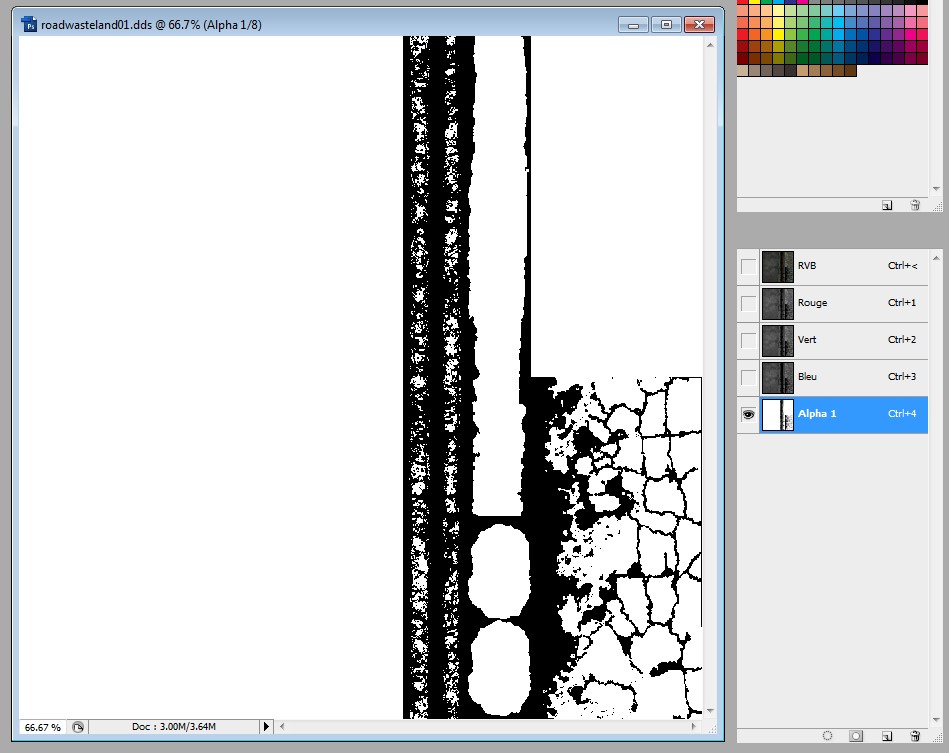949x753 pixels.
Task: Select the Rouge channel row
Action: (832, 303)
